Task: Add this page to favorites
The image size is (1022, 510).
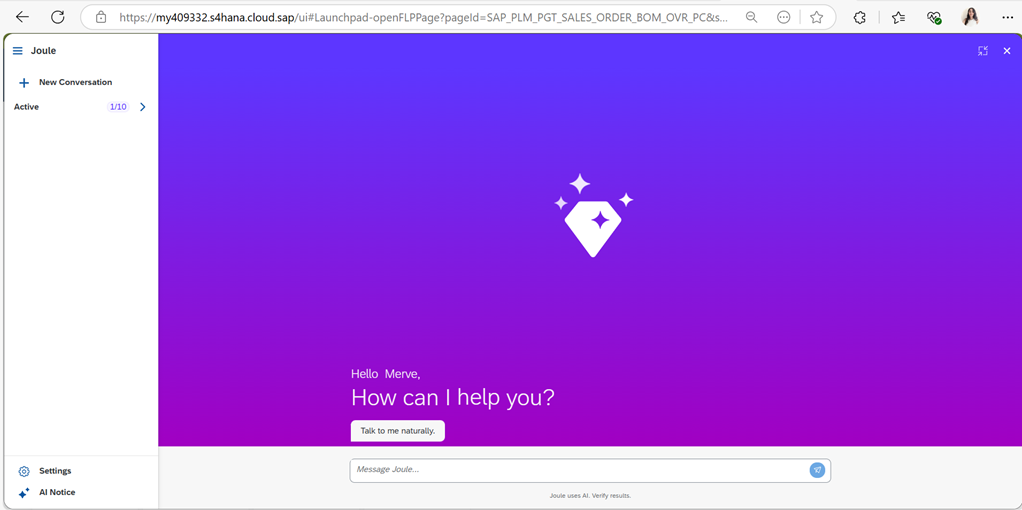Action: pos(816,17)
